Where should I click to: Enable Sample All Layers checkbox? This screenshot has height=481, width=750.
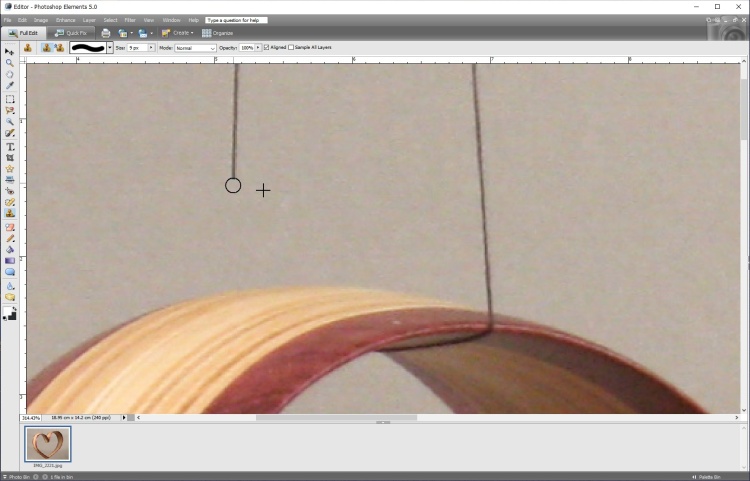point(288,47)
